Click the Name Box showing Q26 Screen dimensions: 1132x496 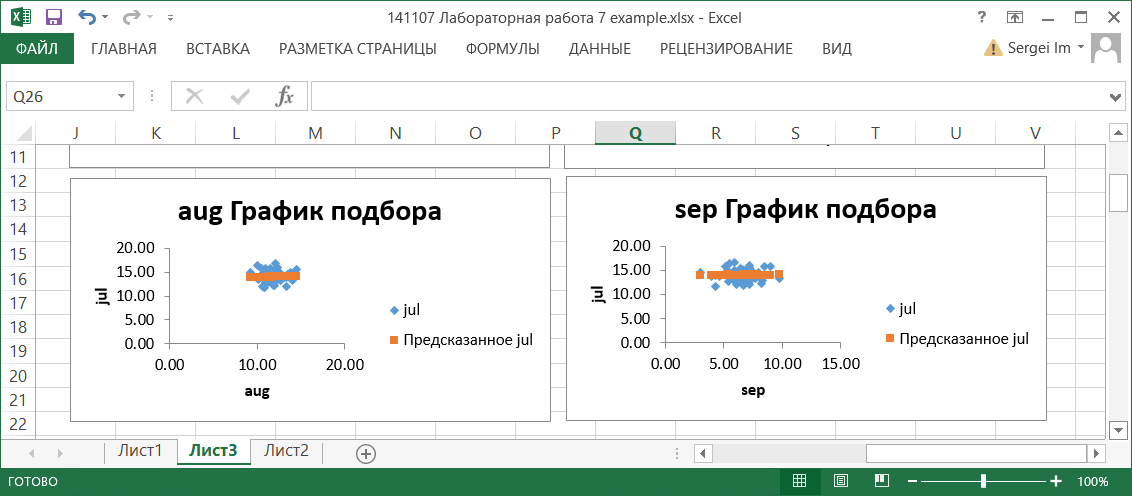click(61, 96)
